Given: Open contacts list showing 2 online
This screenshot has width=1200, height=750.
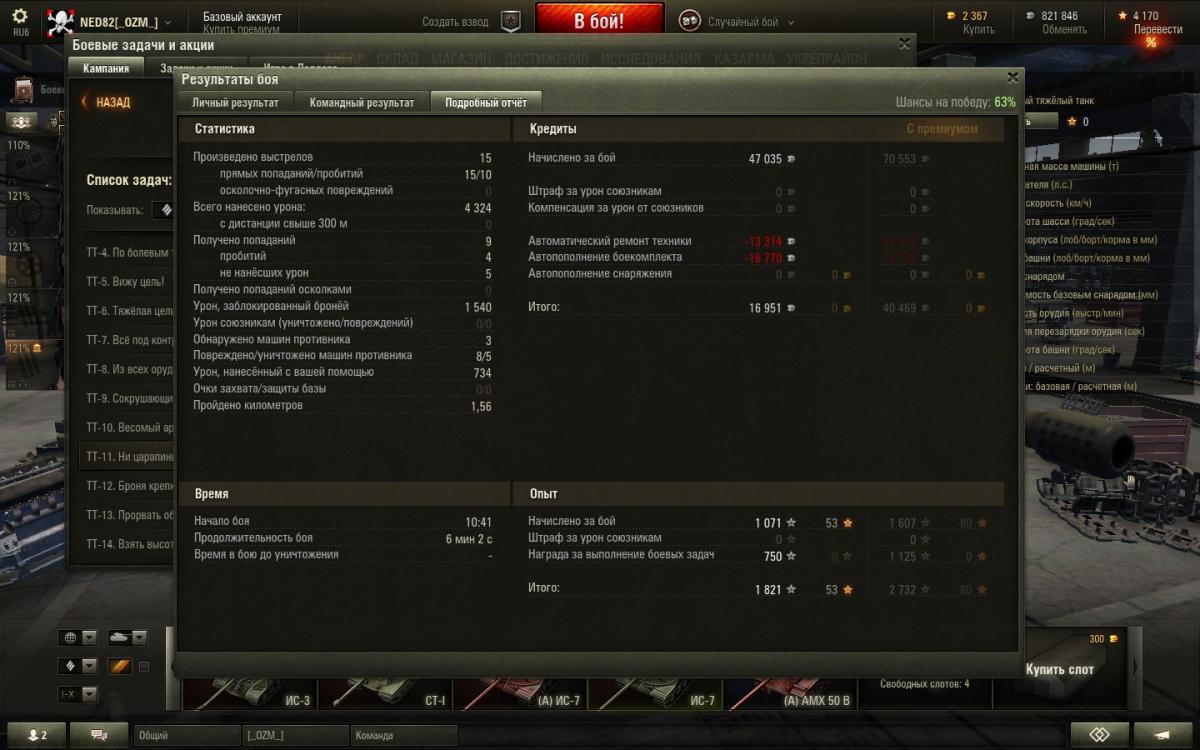Looking at the screenshot, I should [x=36, y=735].
